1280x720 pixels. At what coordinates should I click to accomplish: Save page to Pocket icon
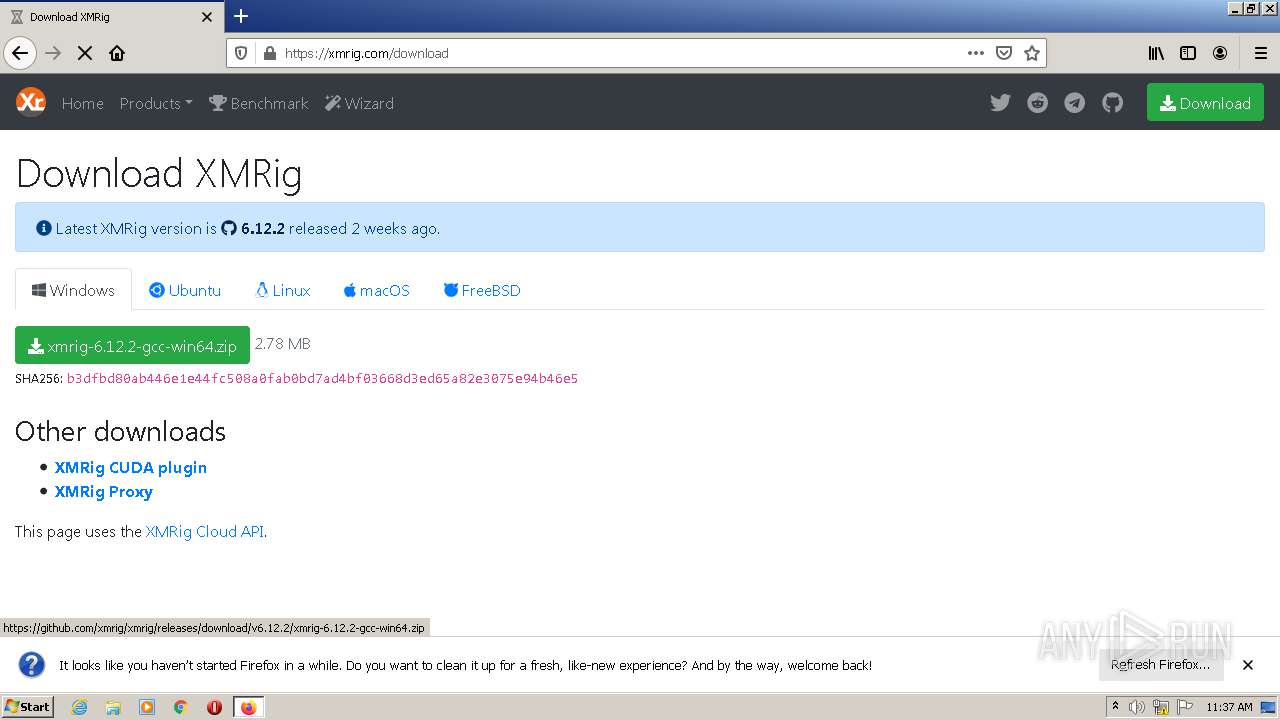[x=1004, y=53]
